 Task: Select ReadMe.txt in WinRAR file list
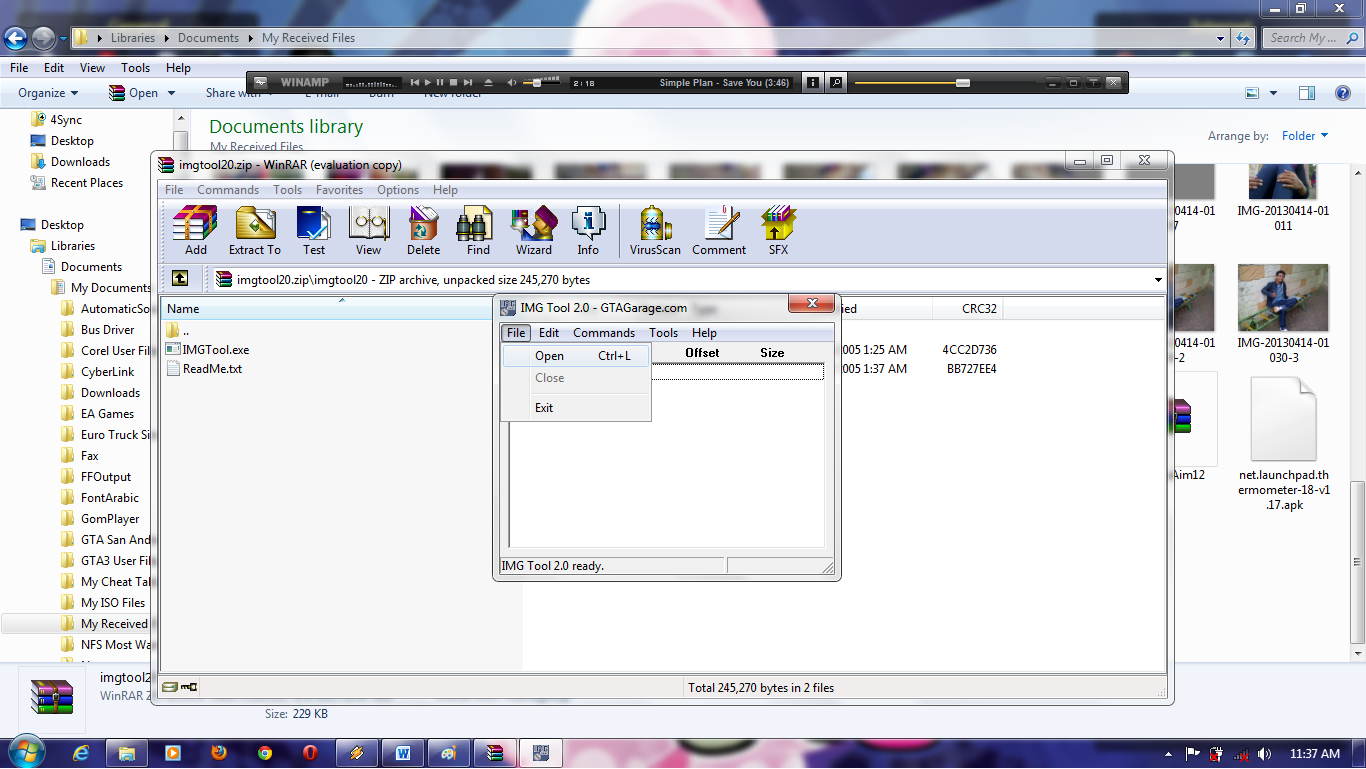click(x=203, y=369)
